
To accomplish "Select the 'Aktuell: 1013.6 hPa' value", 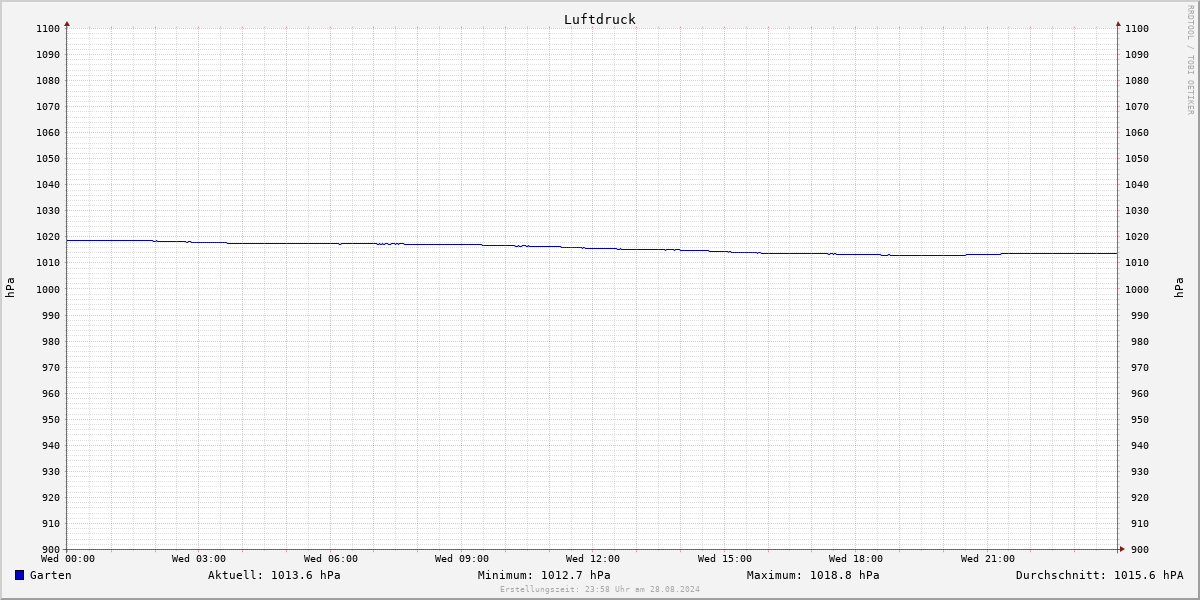I will pos(274,575).
